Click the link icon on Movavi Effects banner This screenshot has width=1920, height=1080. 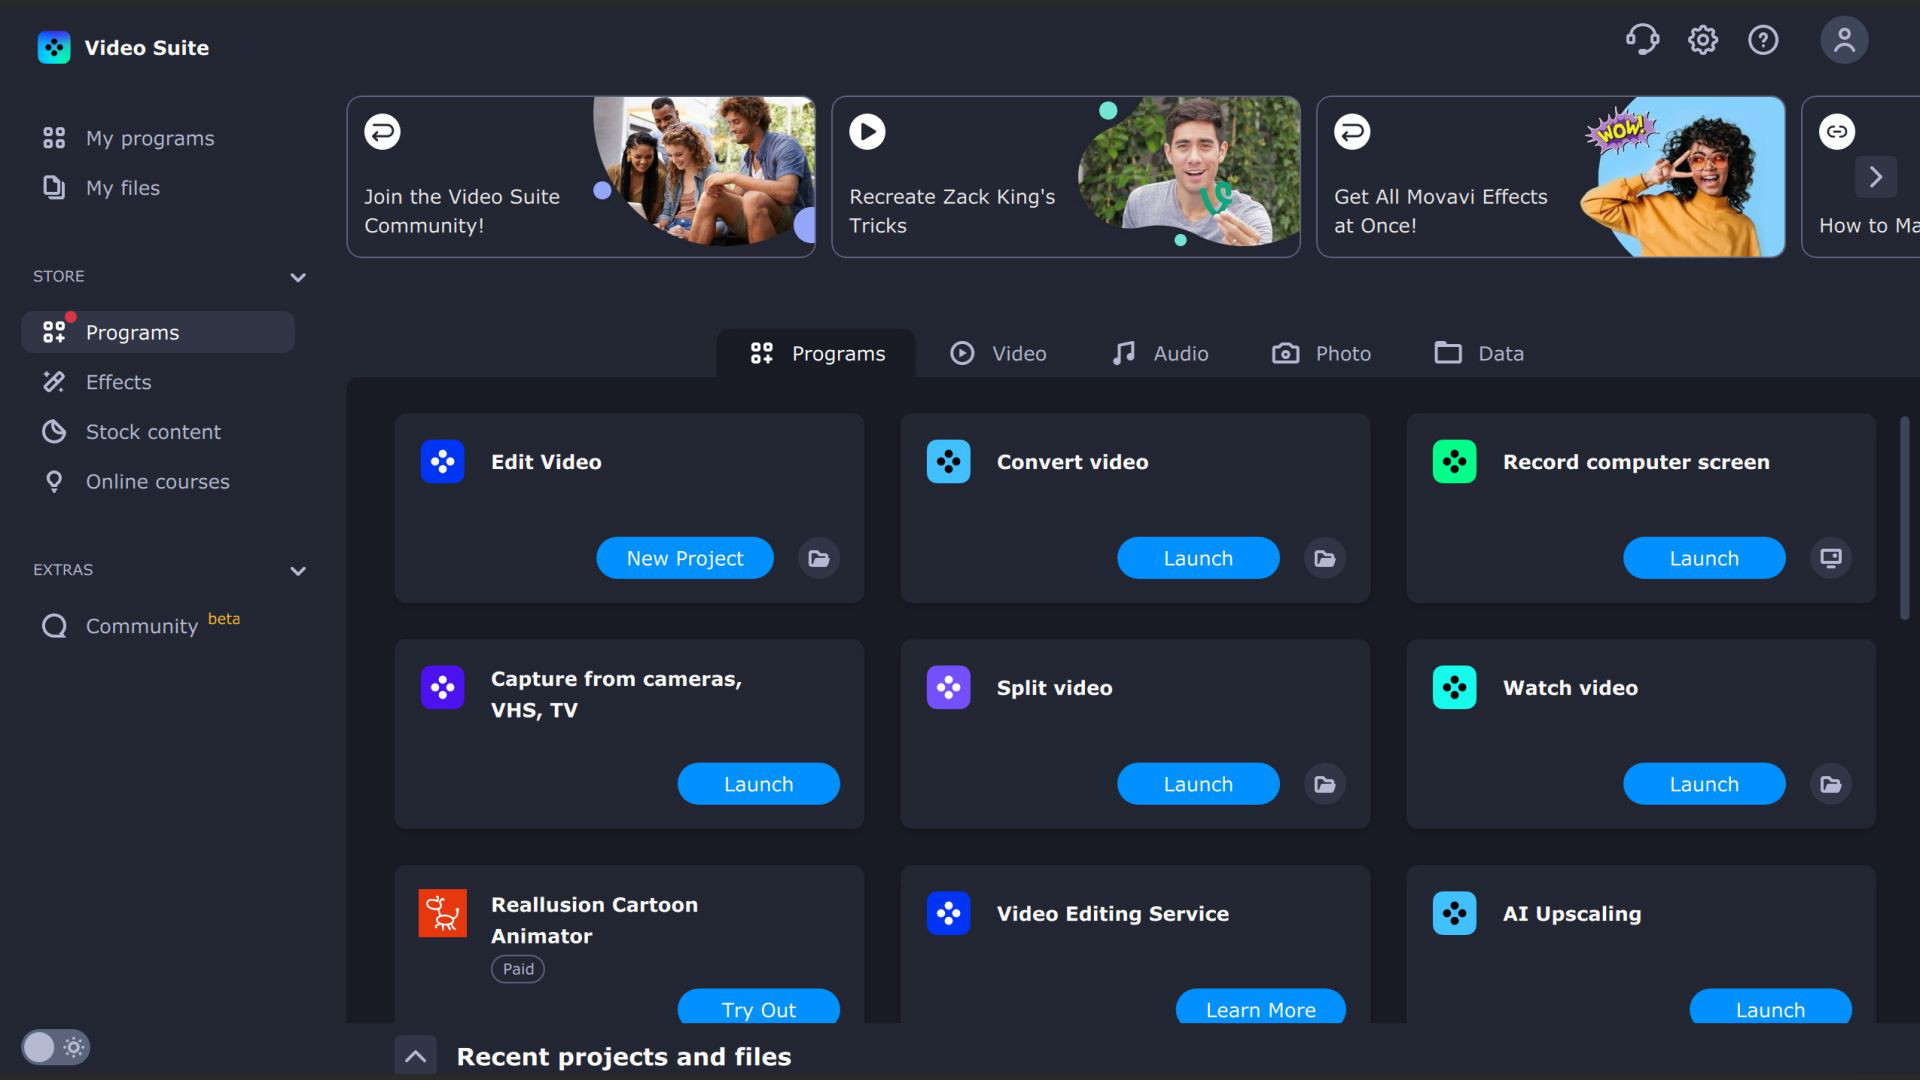(1352, 132)
